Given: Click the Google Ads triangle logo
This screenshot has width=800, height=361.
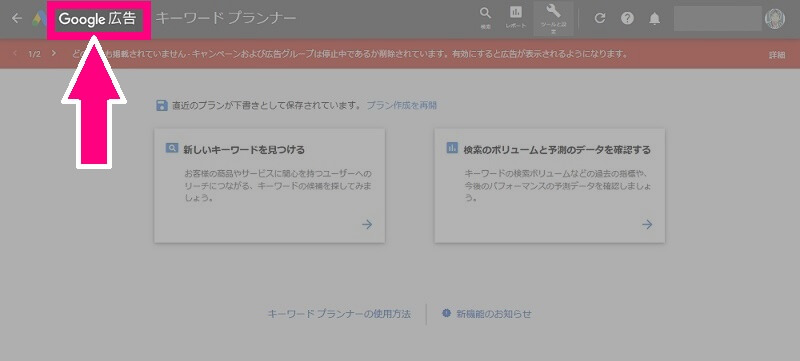Looking at the screenshot, I should point(39,19).
